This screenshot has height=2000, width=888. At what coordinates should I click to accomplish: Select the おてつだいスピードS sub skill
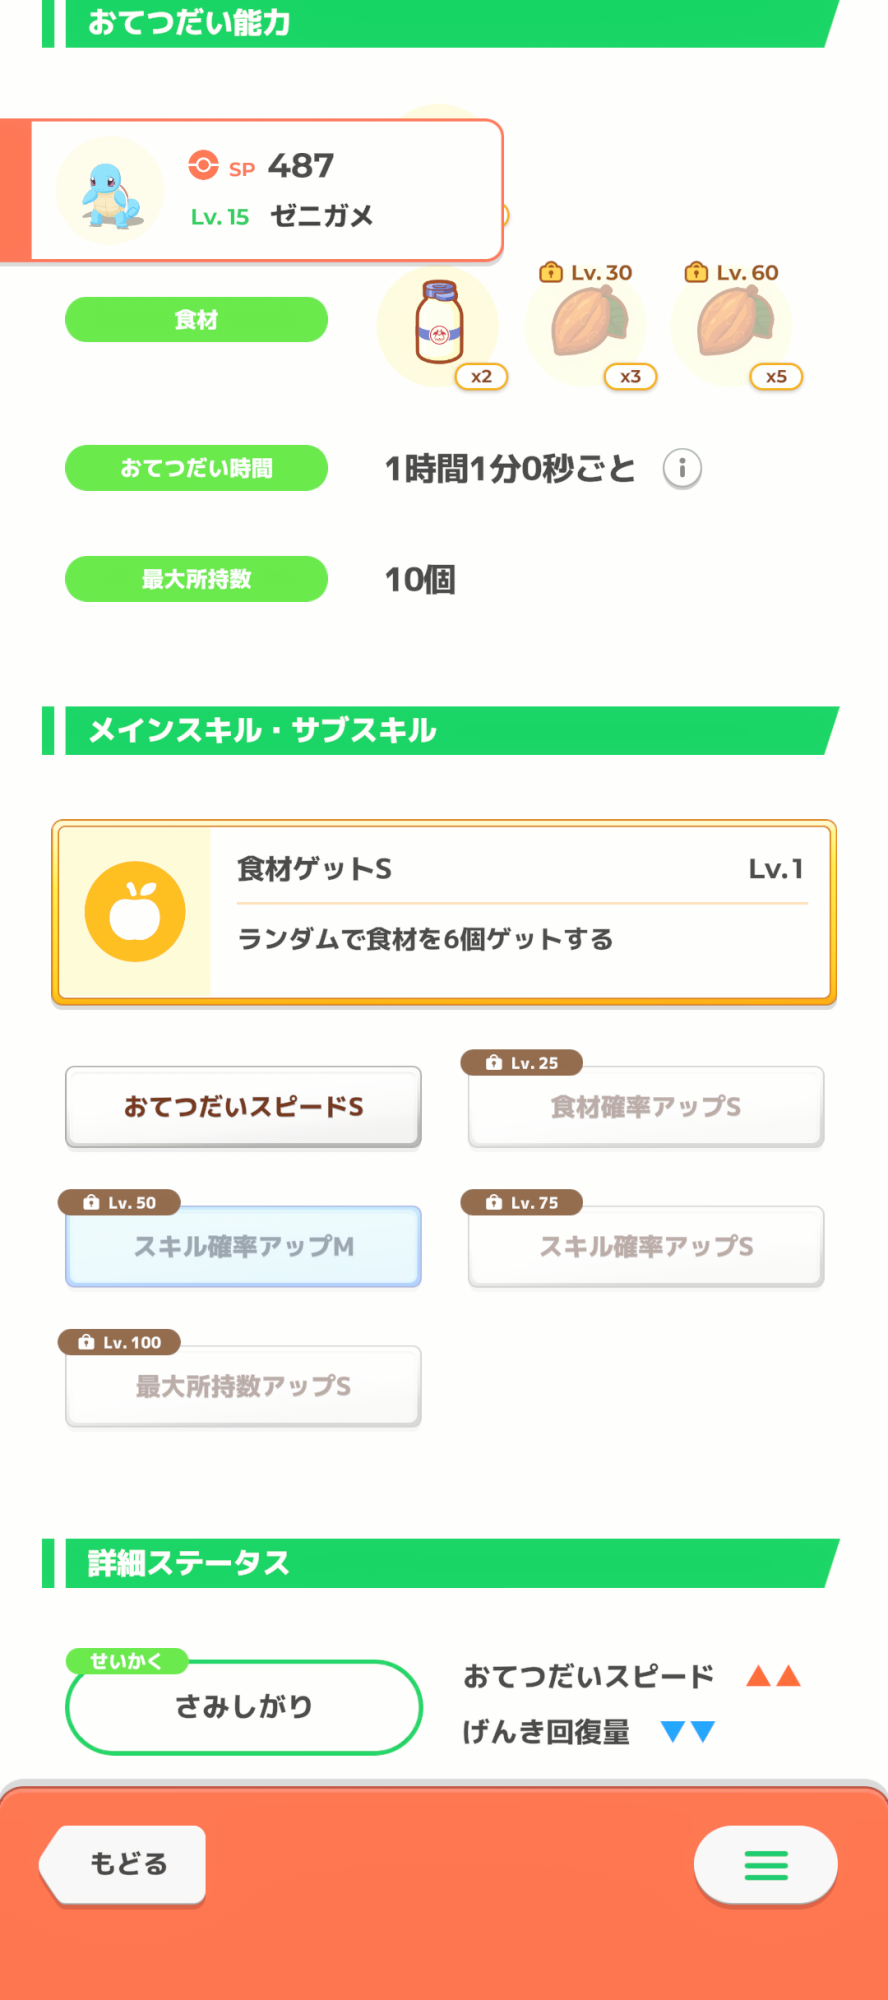(x=243, y=1107)
